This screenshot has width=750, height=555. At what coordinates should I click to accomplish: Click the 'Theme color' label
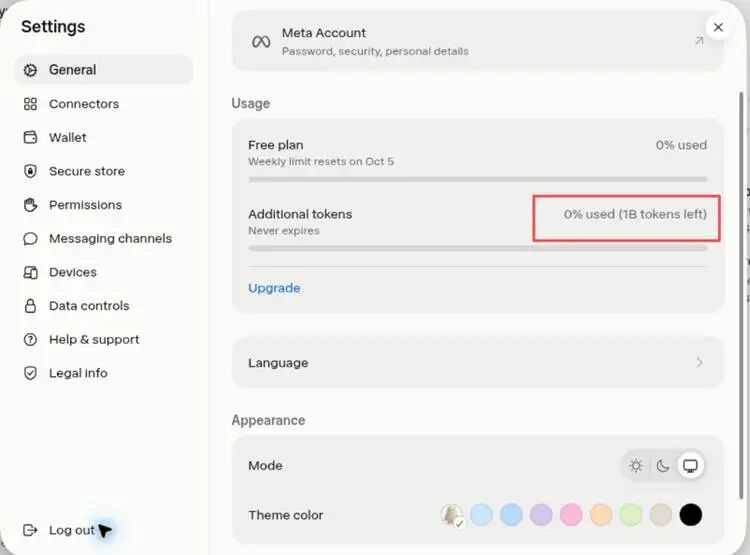pos(286,515)
